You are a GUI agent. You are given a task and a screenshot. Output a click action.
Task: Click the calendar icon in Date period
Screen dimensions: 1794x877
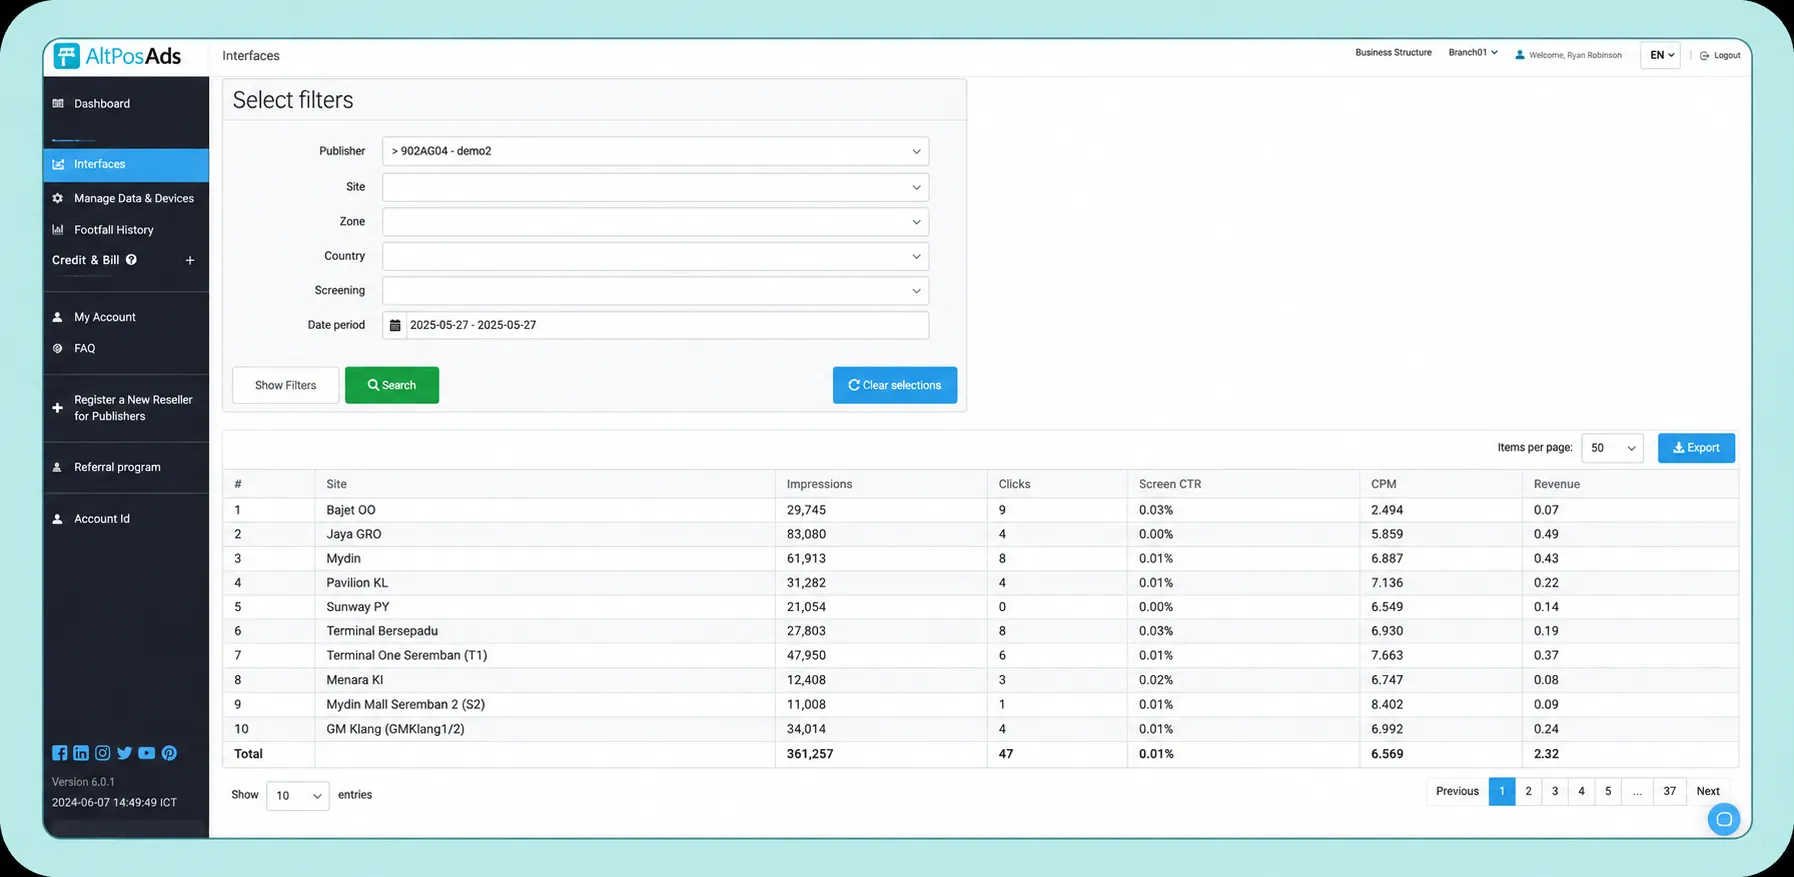click(x=395, y=325)
